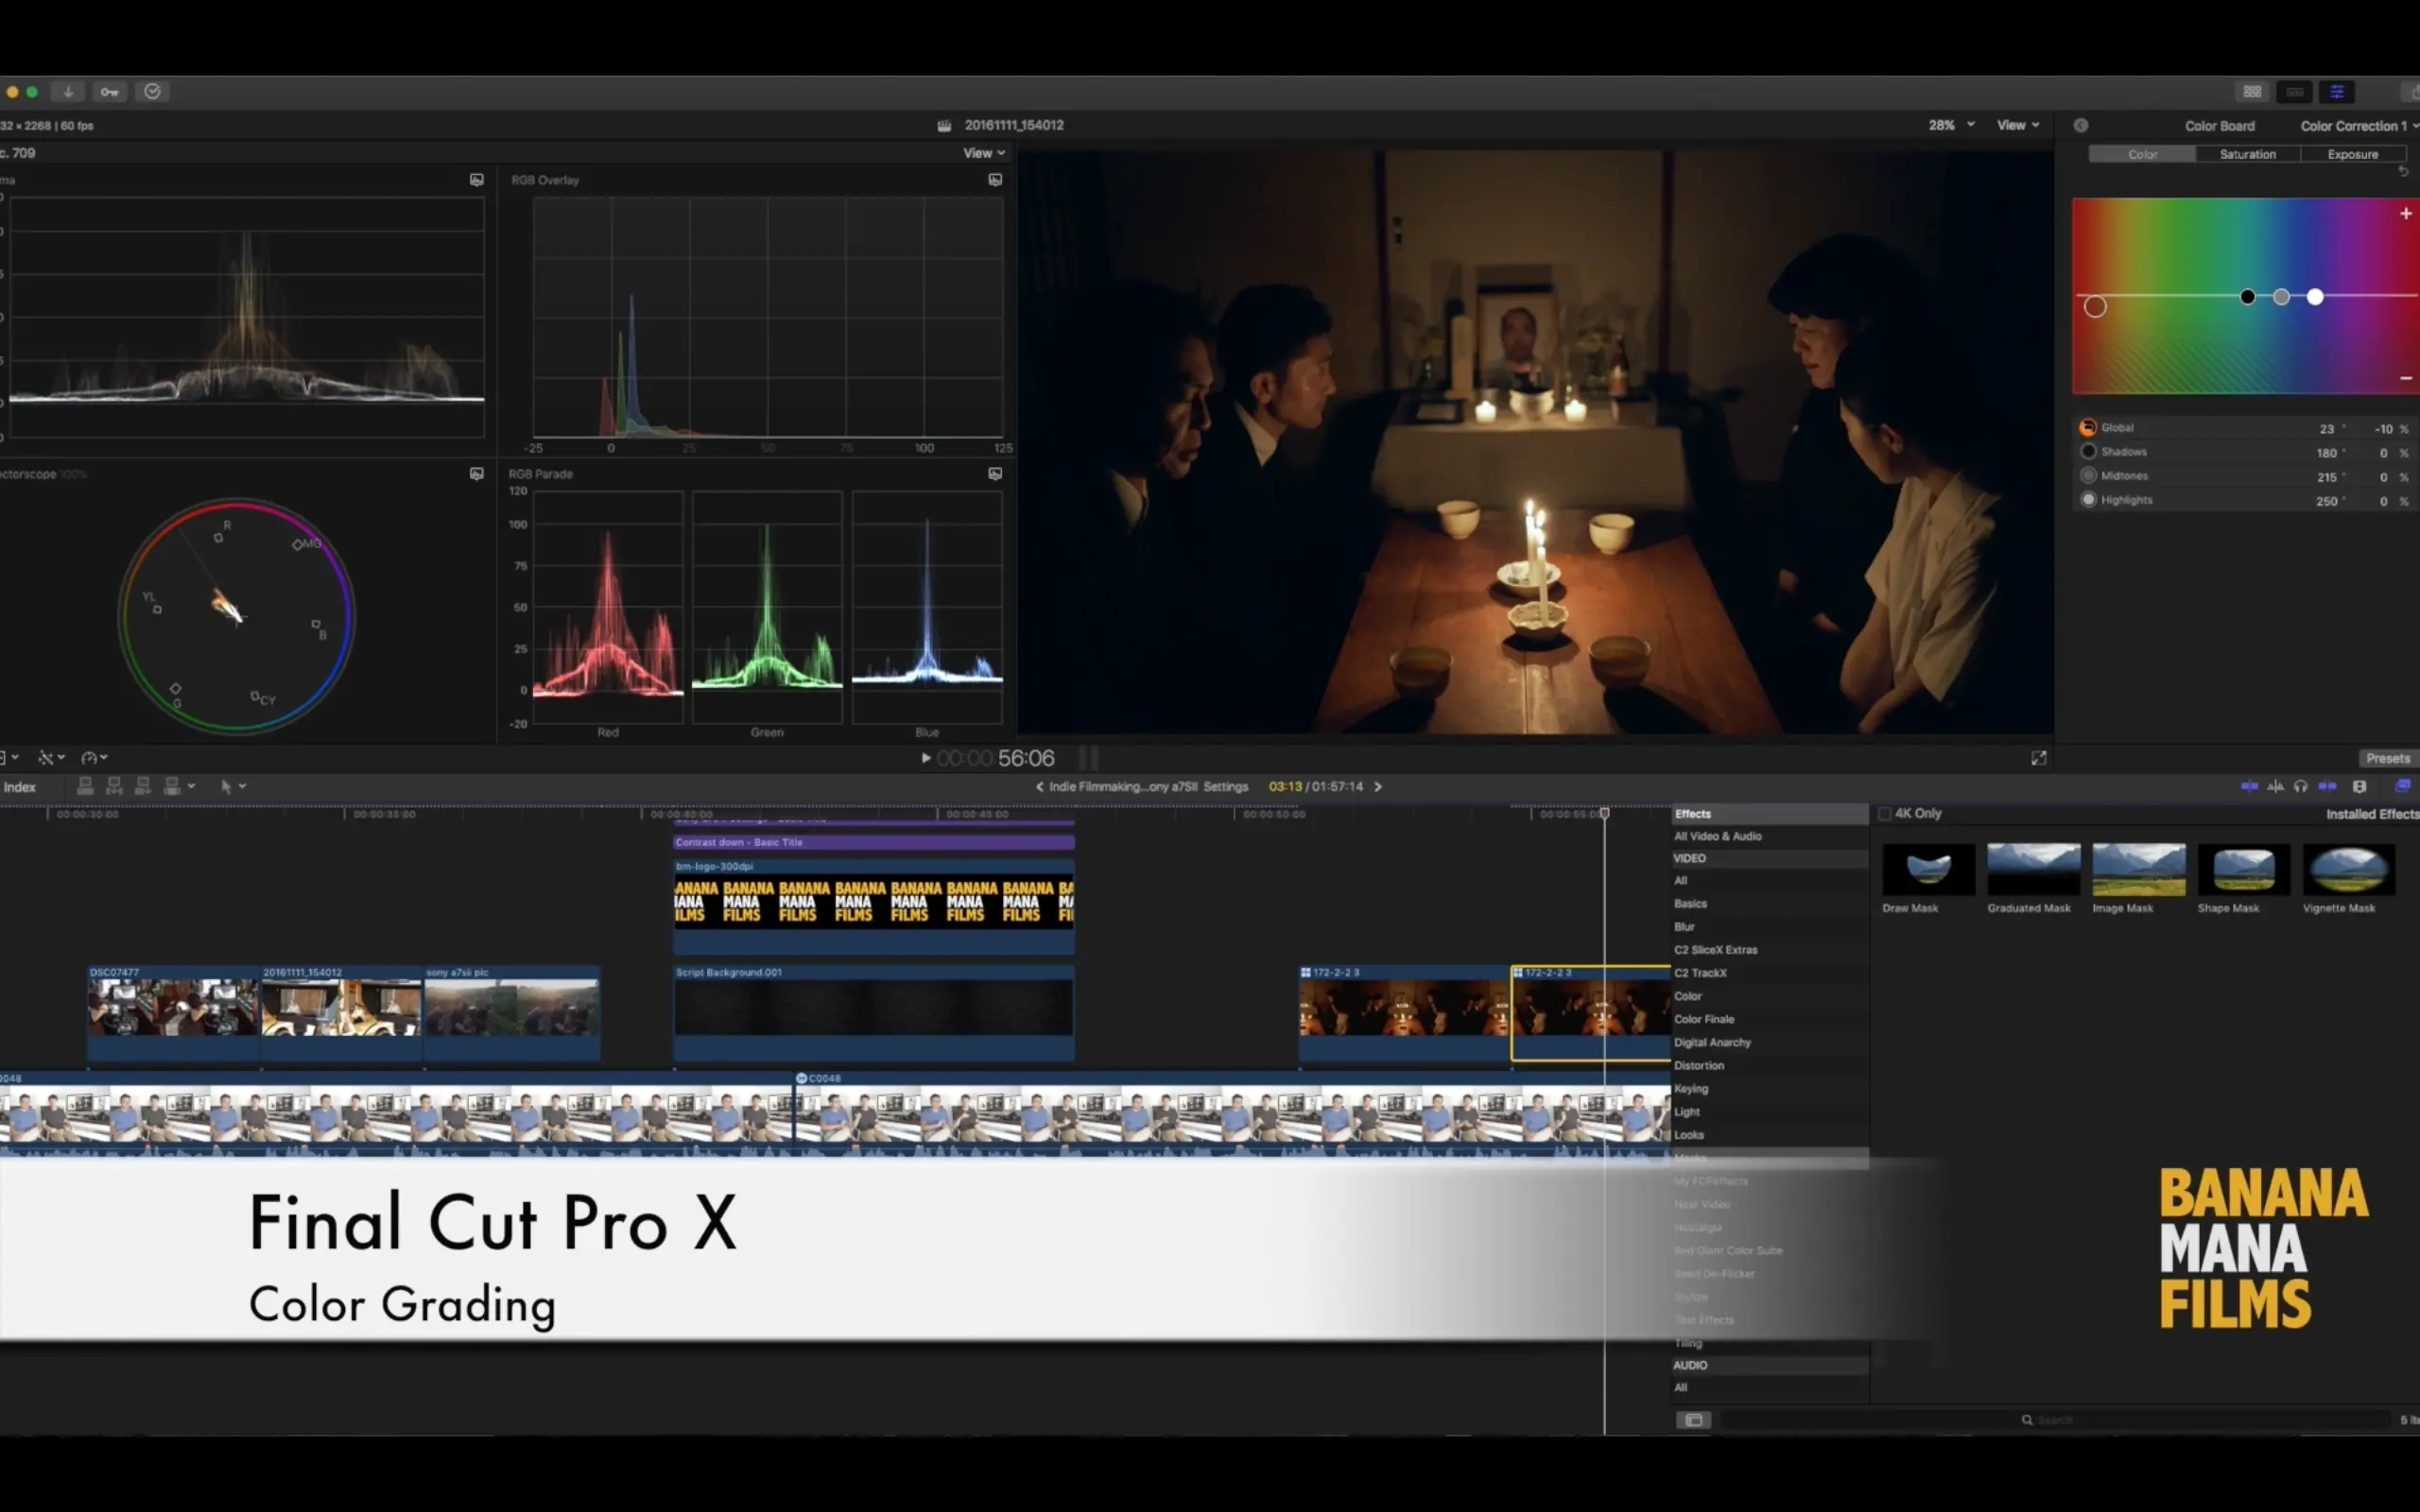Switch to the Exposure tab
The image size is (2420, 1512).
tap(2352, 154)
